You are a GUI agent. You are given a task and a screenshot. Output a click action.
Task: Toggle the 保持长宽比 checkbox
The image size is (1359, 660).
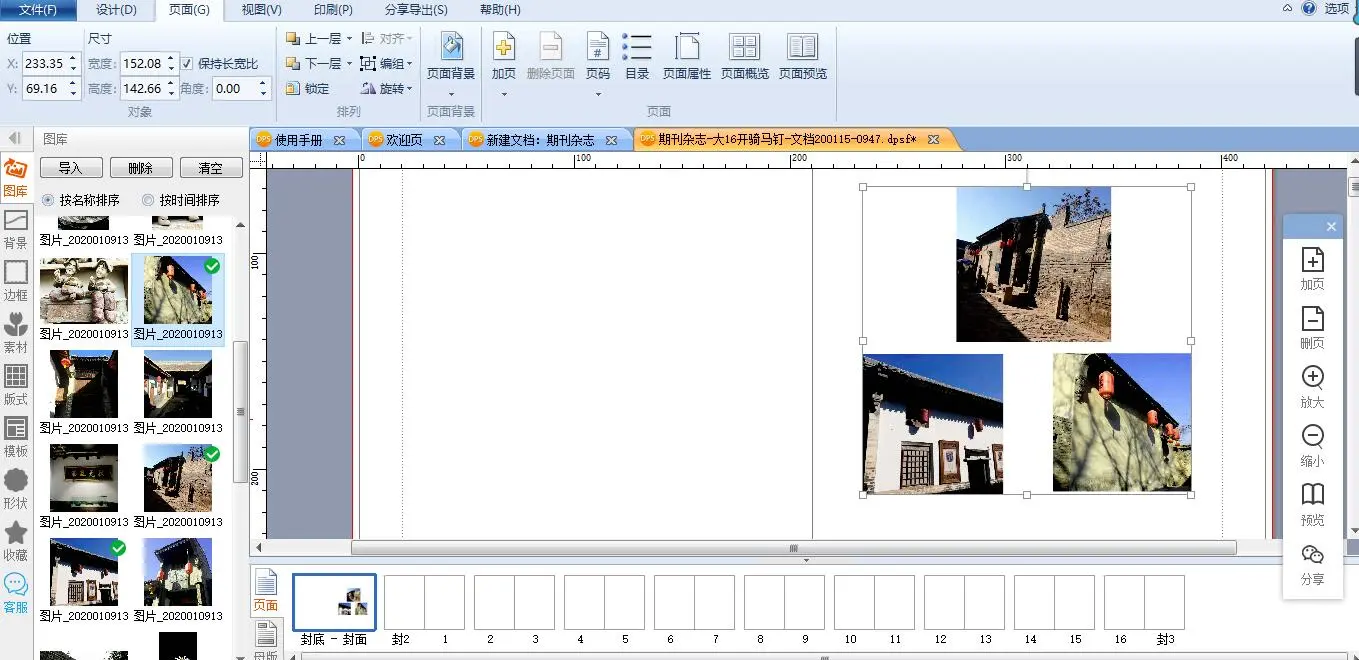coord(187,63)
